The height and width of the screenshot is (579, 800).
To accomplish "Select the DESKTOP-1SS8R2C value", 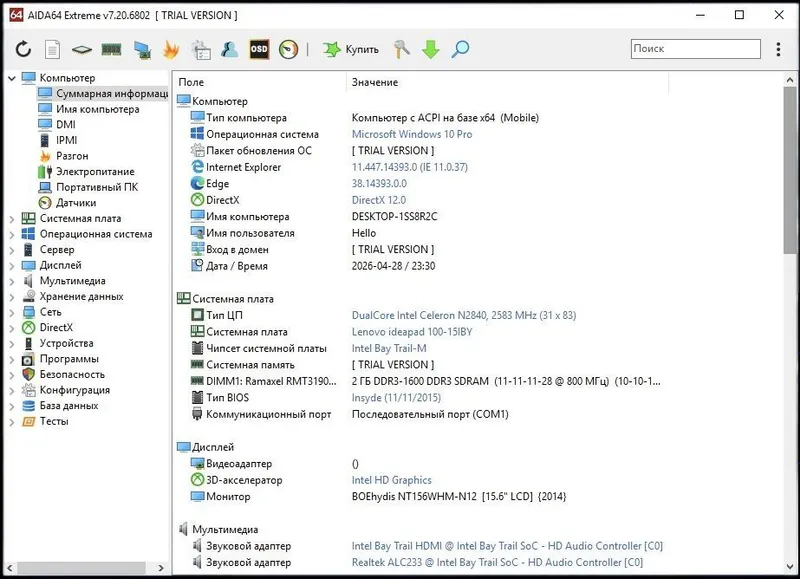I will [394, 216].
